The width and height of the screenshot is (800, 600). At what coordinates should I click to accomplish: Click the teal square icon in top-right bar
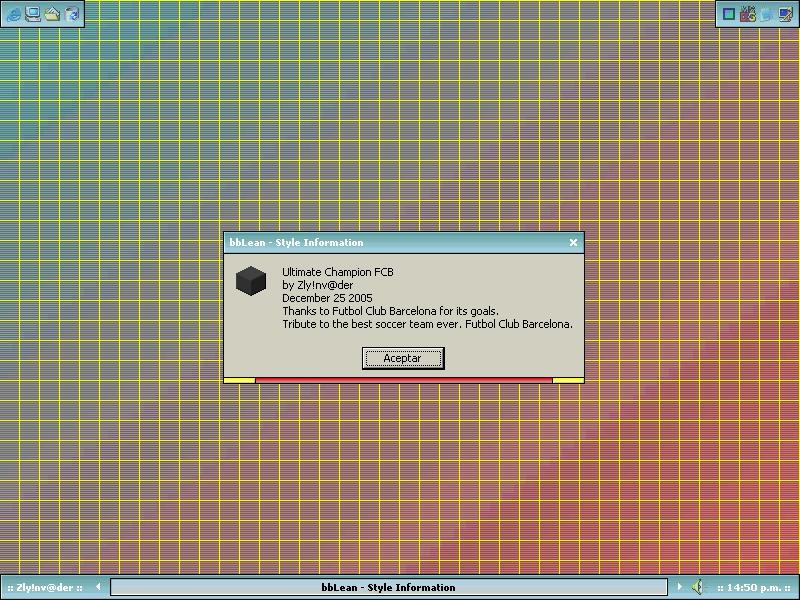click(729, 14)
